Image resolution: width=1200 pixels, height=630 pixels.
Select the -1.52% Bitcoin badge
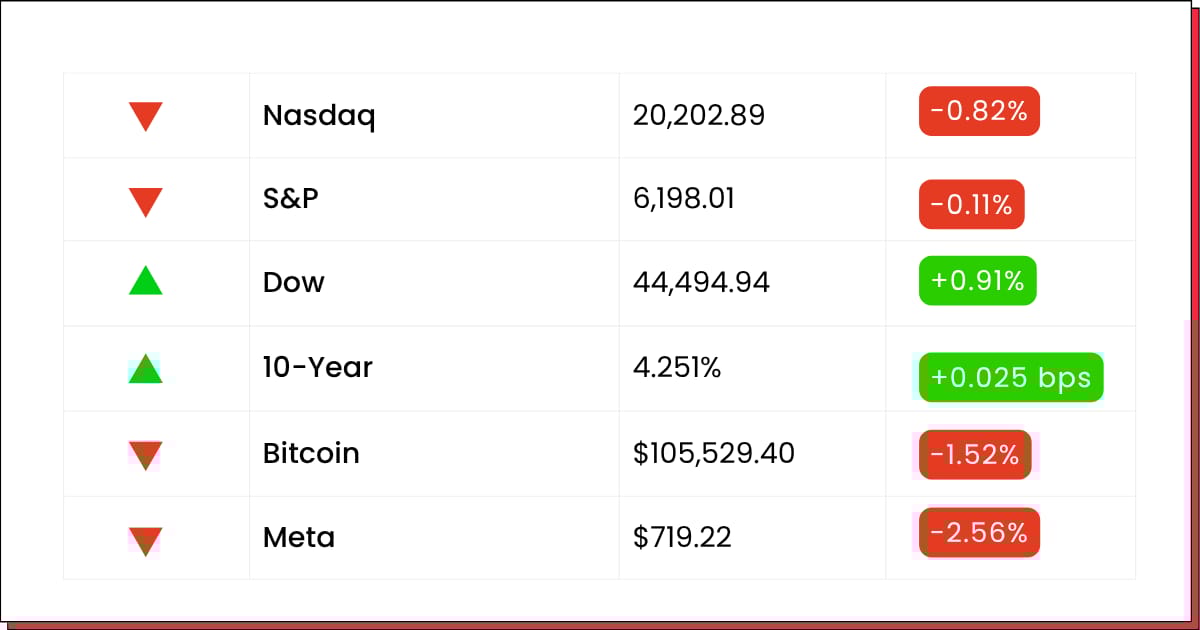coord(975,455)
